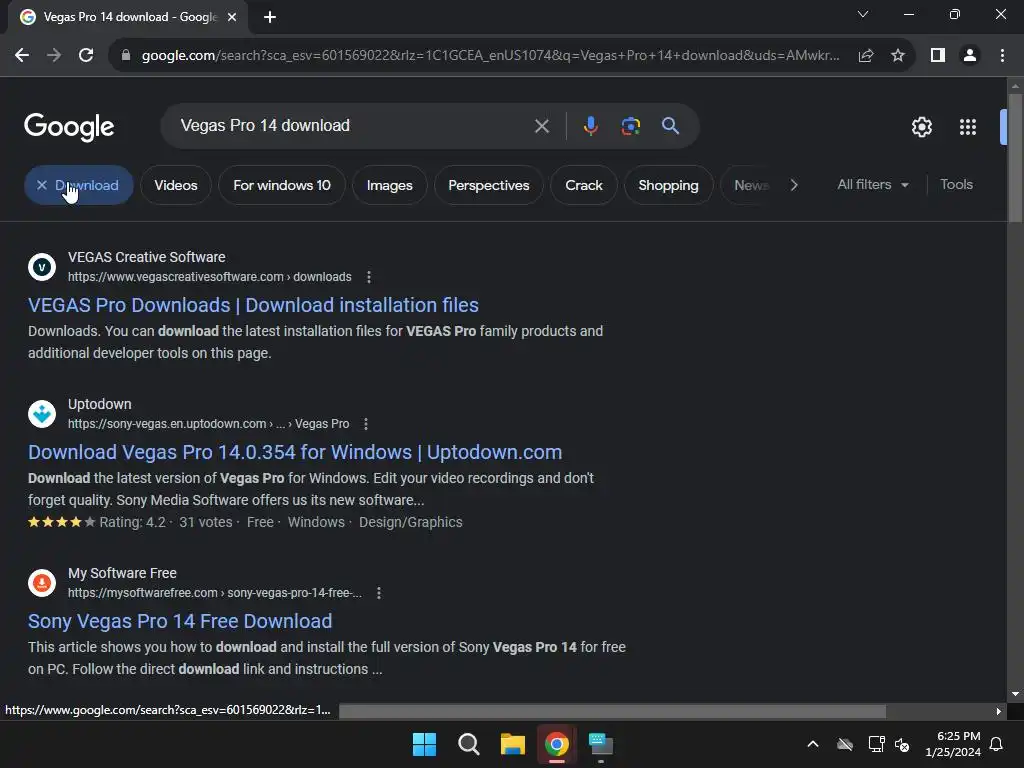Start a voice search with microphone

[x=590, y=126]
